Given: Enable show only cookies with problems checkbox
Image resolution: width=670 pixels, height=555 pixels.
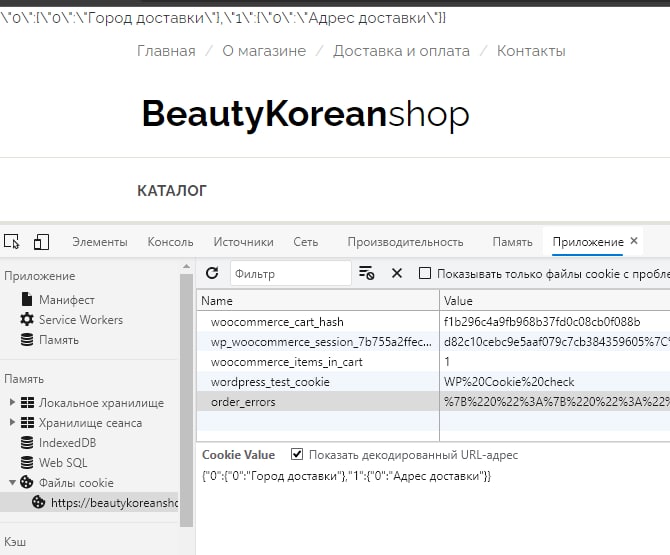Looking at the screenshot, I should click(x=425, y=273).
